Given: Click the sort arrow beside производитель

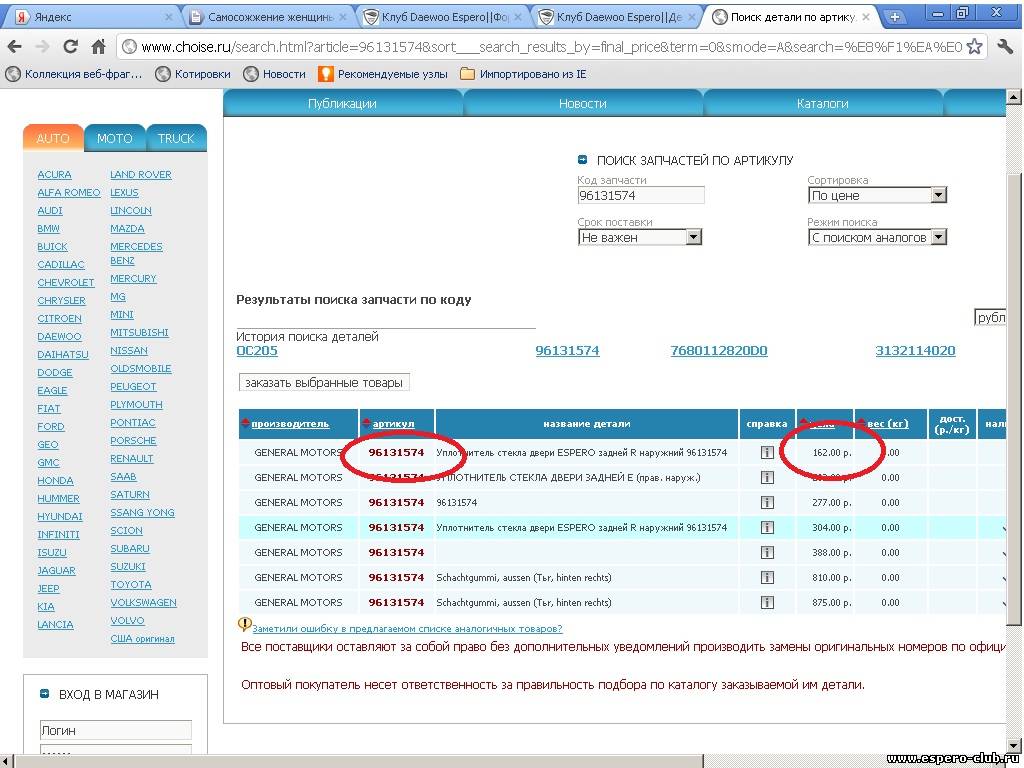Looking at the screenshot, I should [x=246, y=424].
